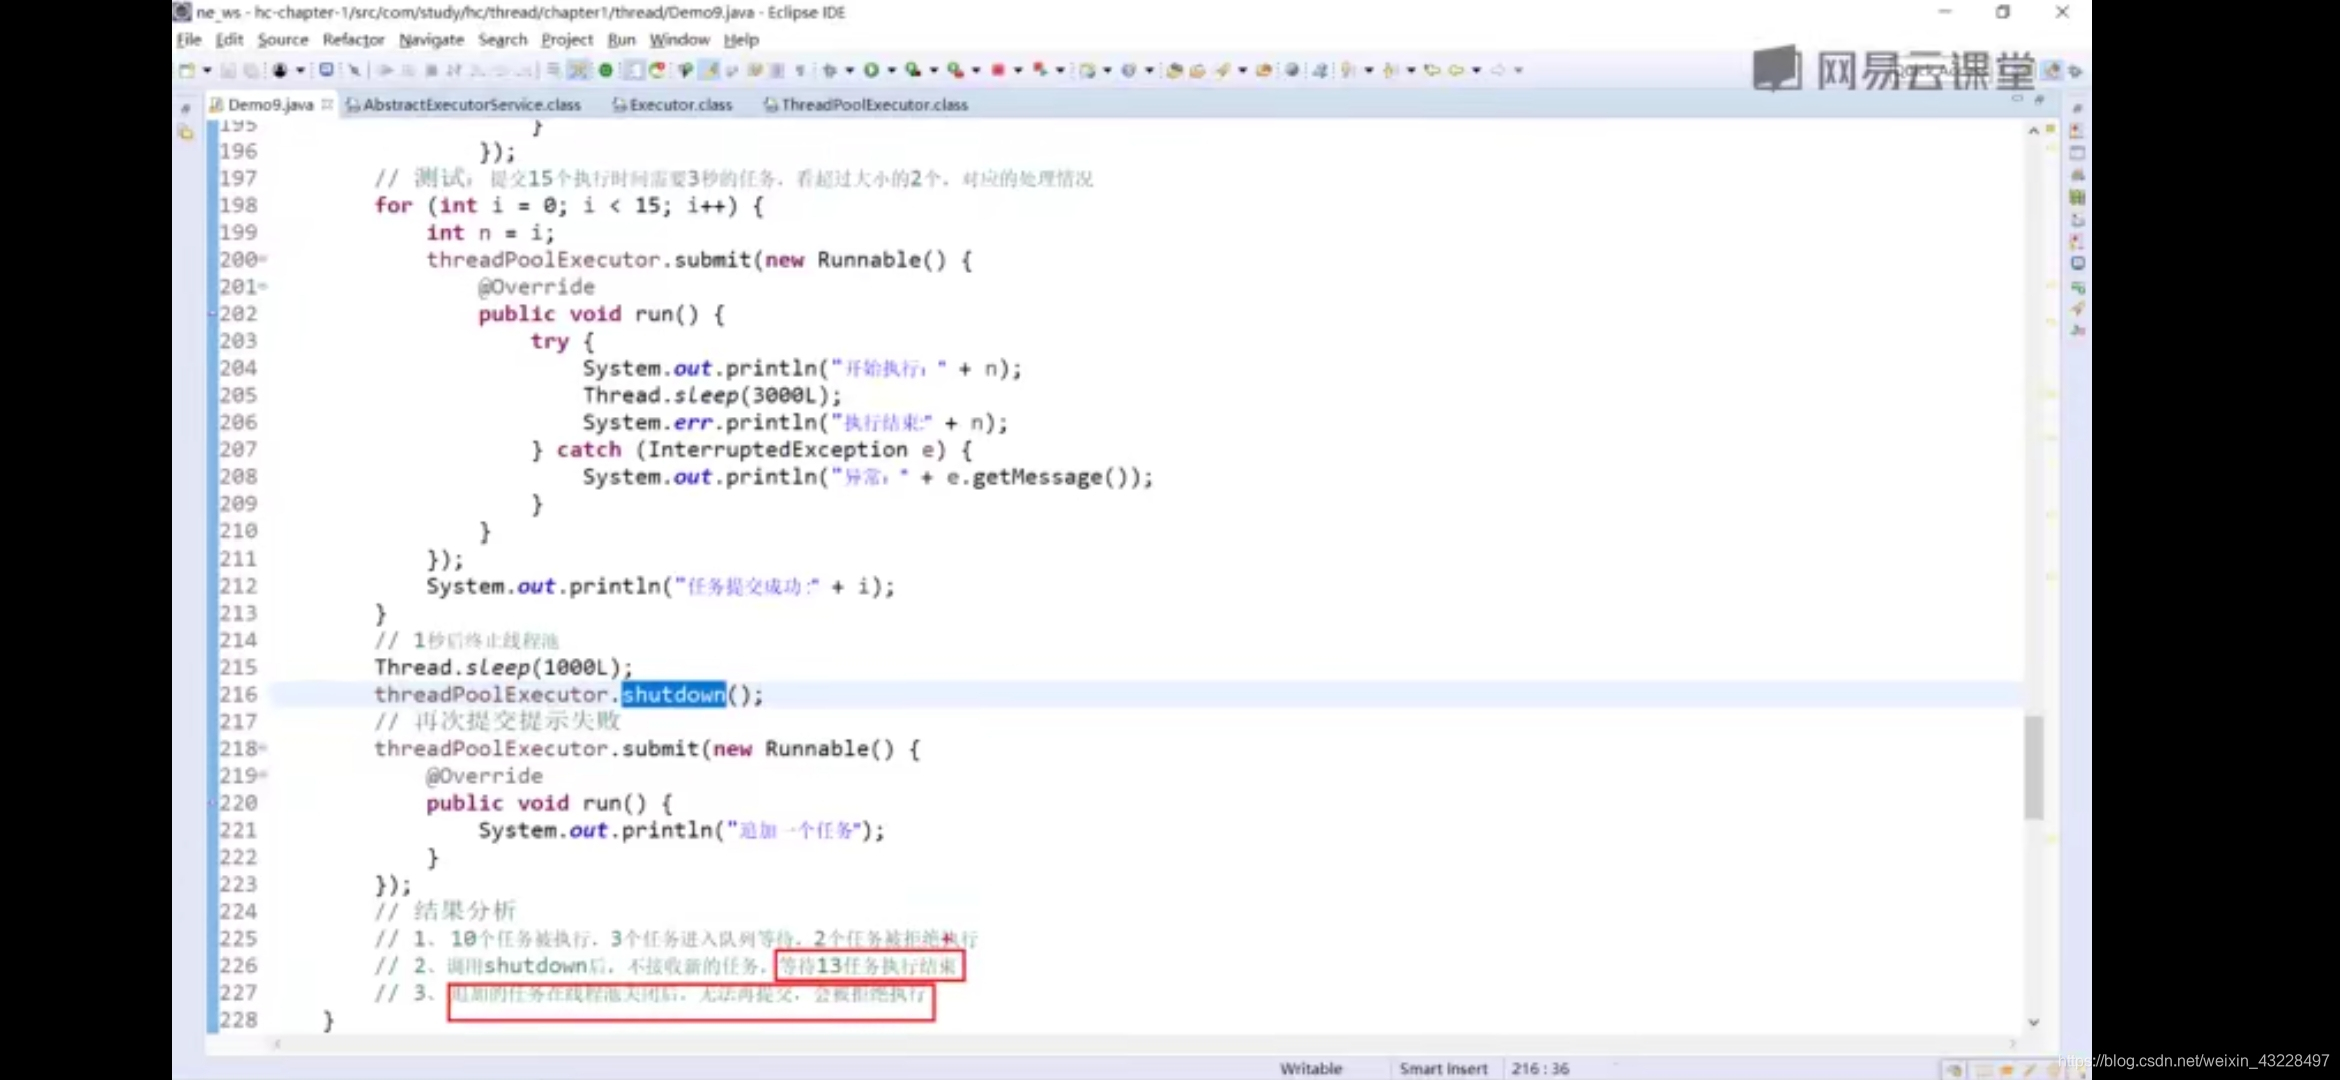Click the Save All toolbar icon
2340x1080 pixels.
tap(251, 70)
